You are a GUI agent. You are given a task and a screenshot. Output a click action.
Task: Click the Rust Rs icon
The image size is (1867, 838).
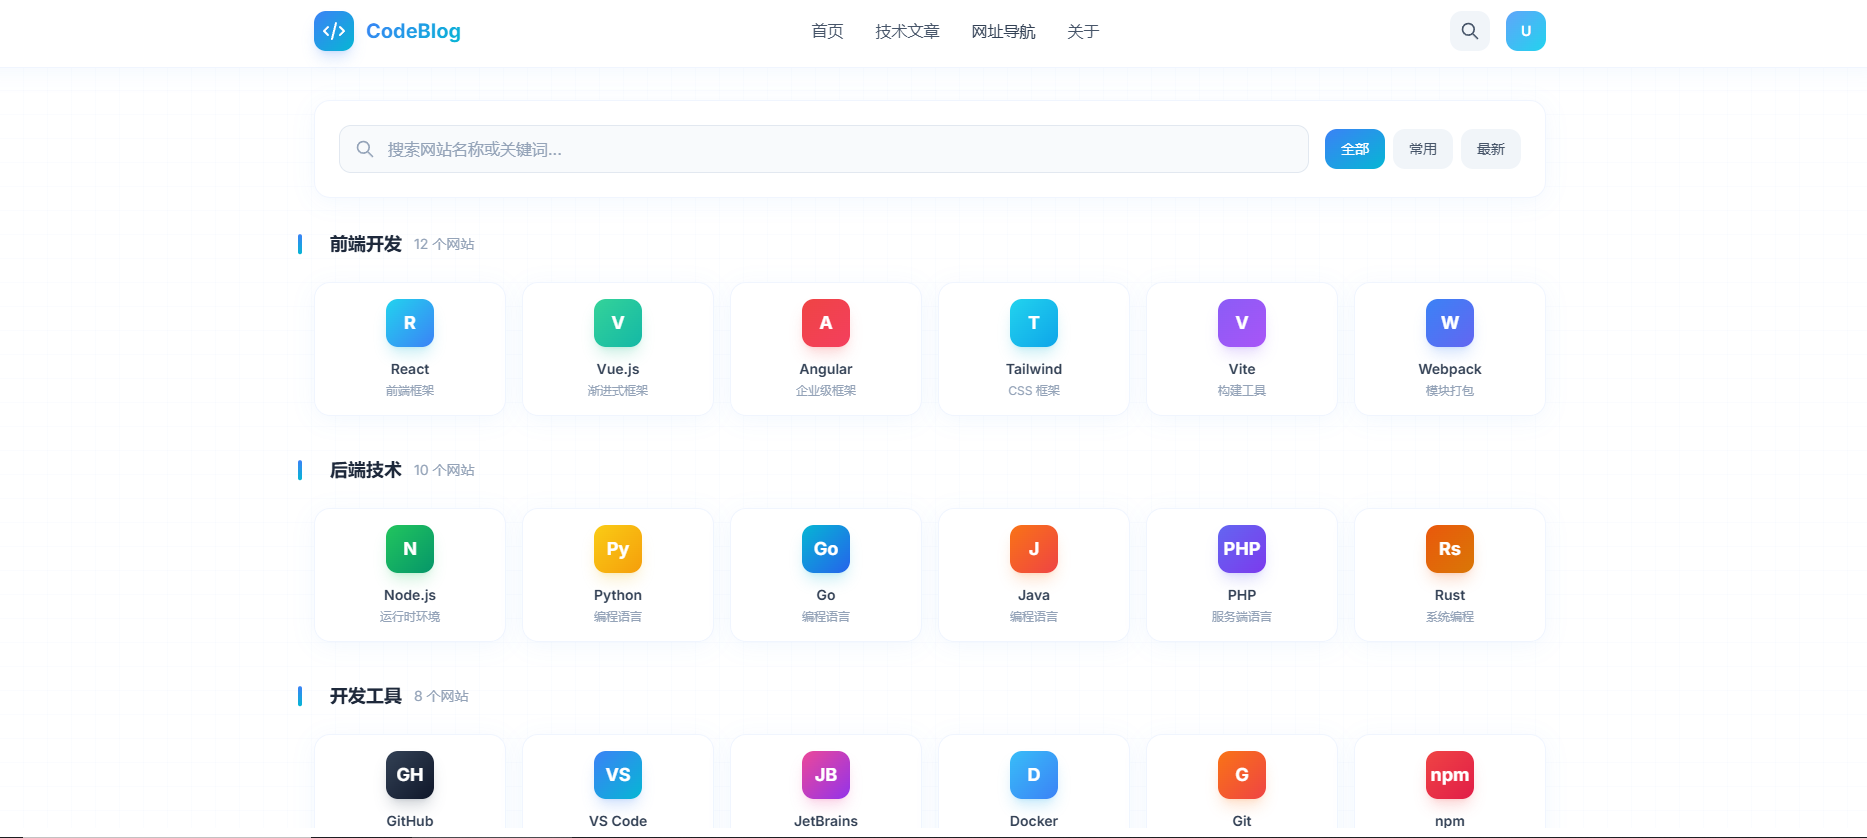point(1450,549)
